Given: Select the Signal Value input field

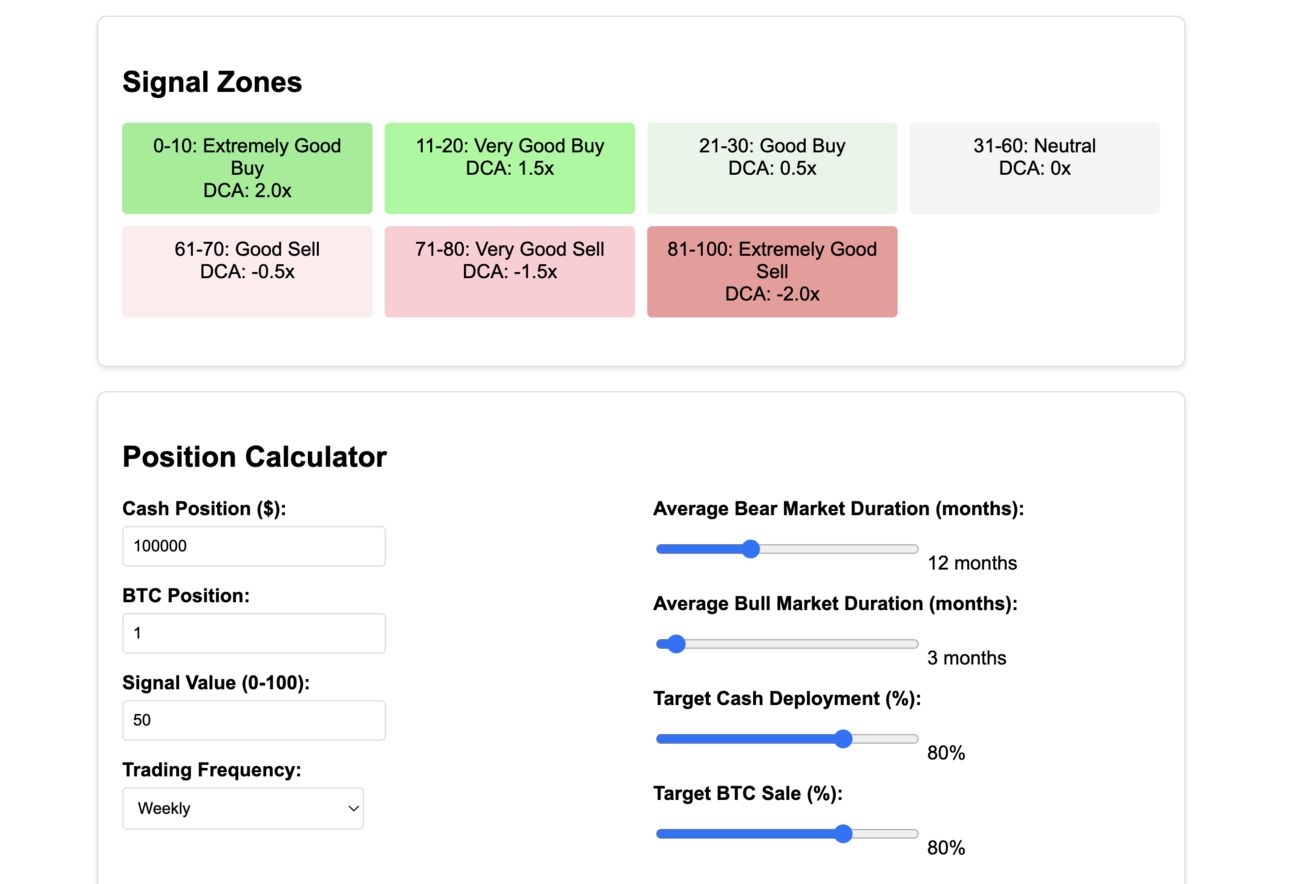Looking at the screenshot, I should (254, 720).
